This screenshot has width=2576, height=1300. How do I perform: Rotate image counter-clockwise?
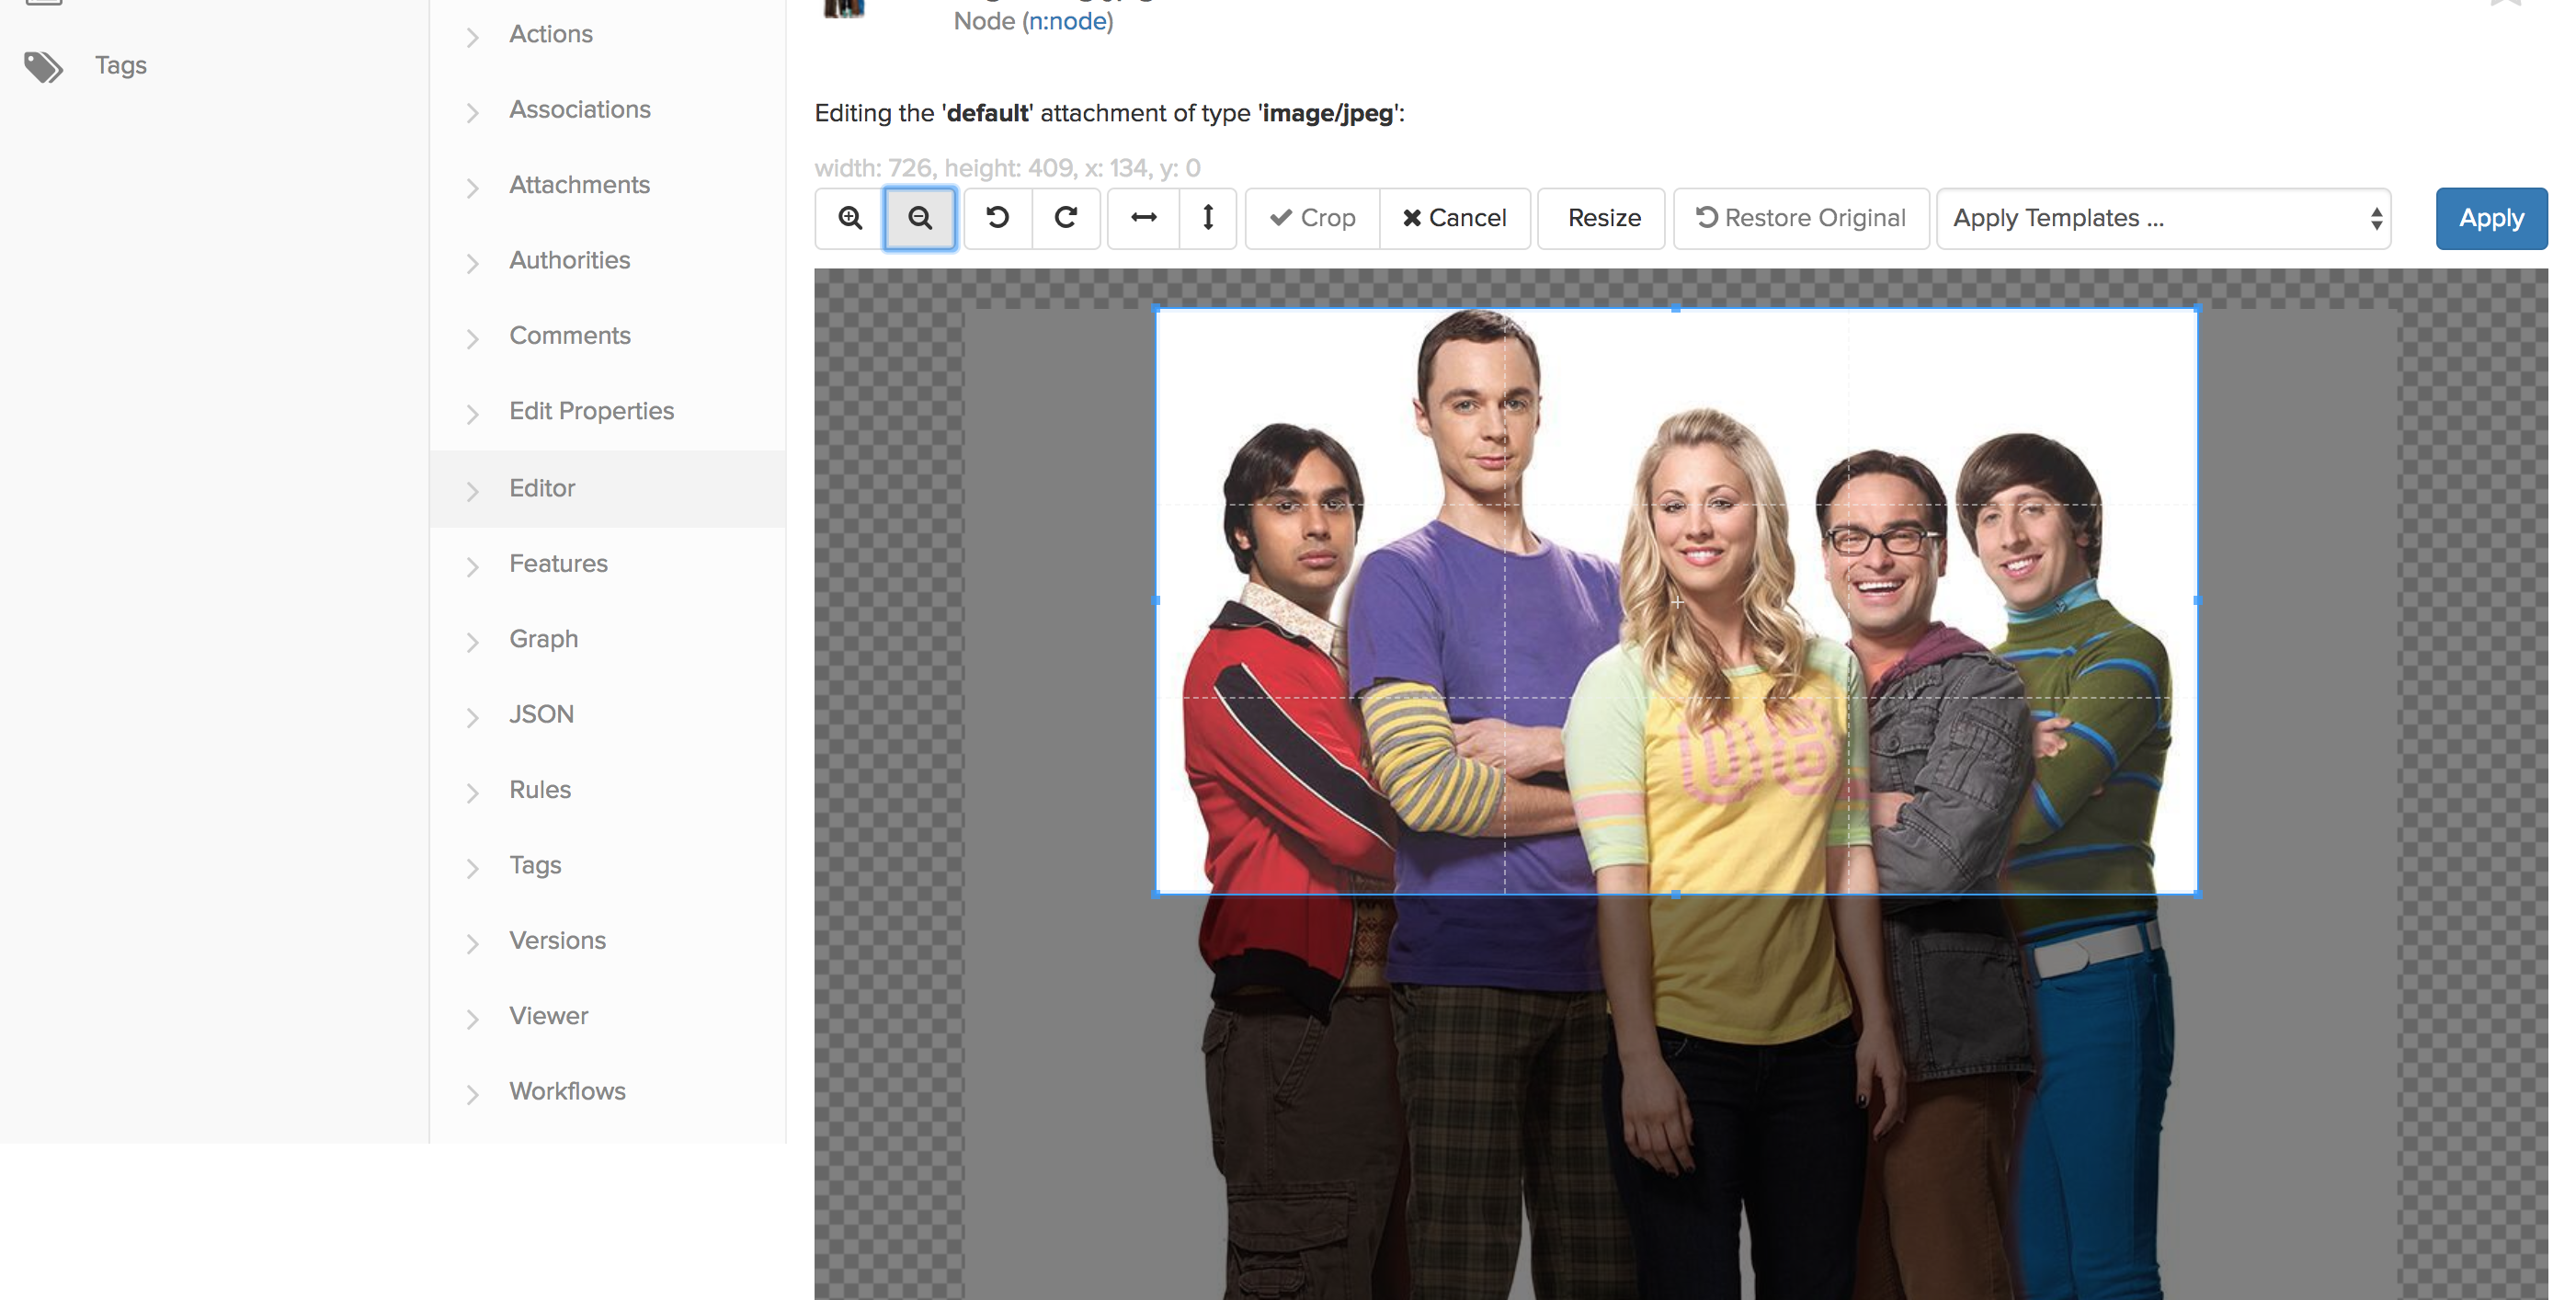[x=997, y=218]
